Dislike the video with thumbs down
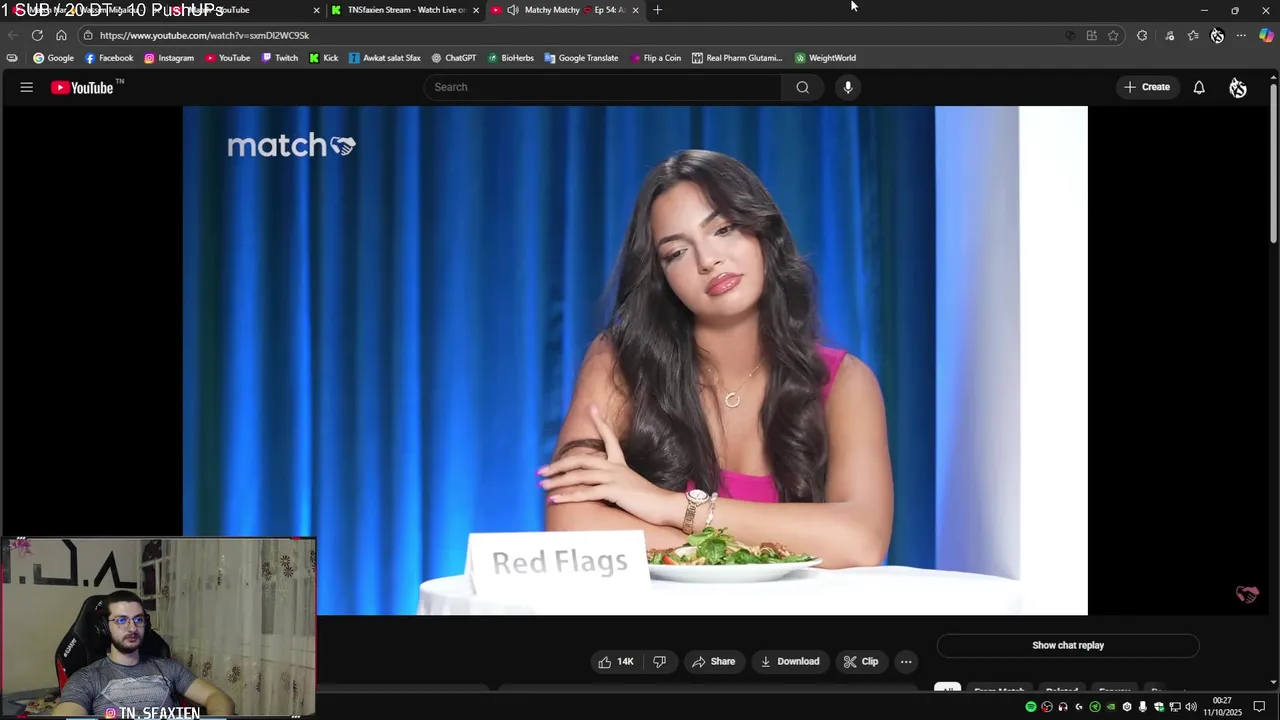 point(659,661)
